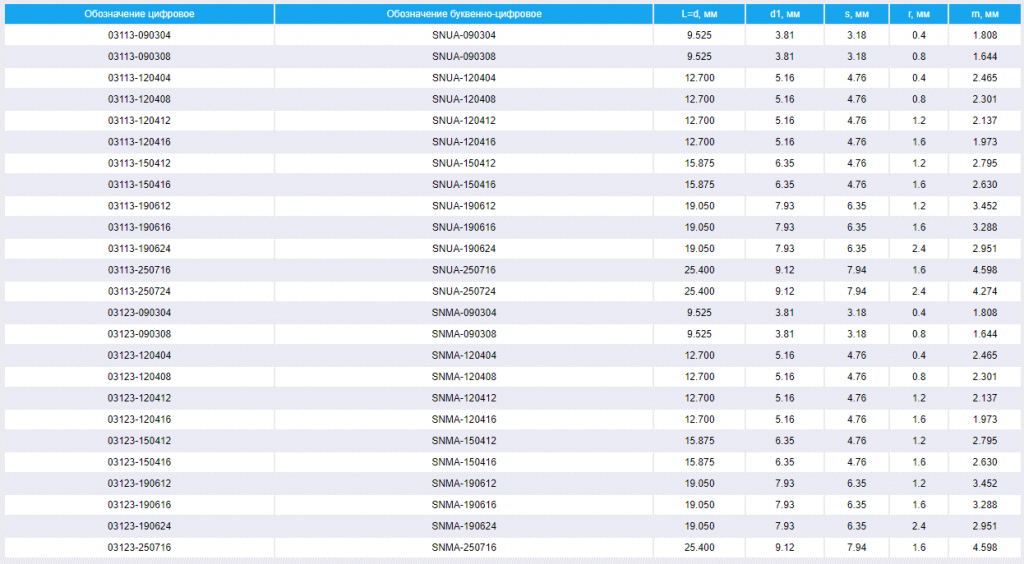
Task: Click the 4.274 value in m column
Action: click(x=985, y=291)
